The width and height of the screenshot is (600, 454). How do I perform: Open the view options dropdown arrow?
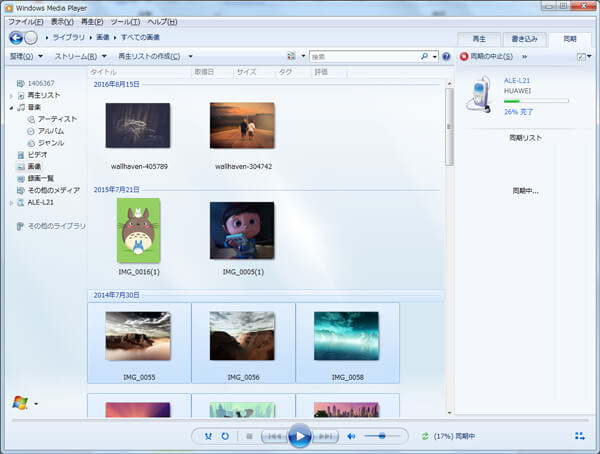[x=303, y=56]
